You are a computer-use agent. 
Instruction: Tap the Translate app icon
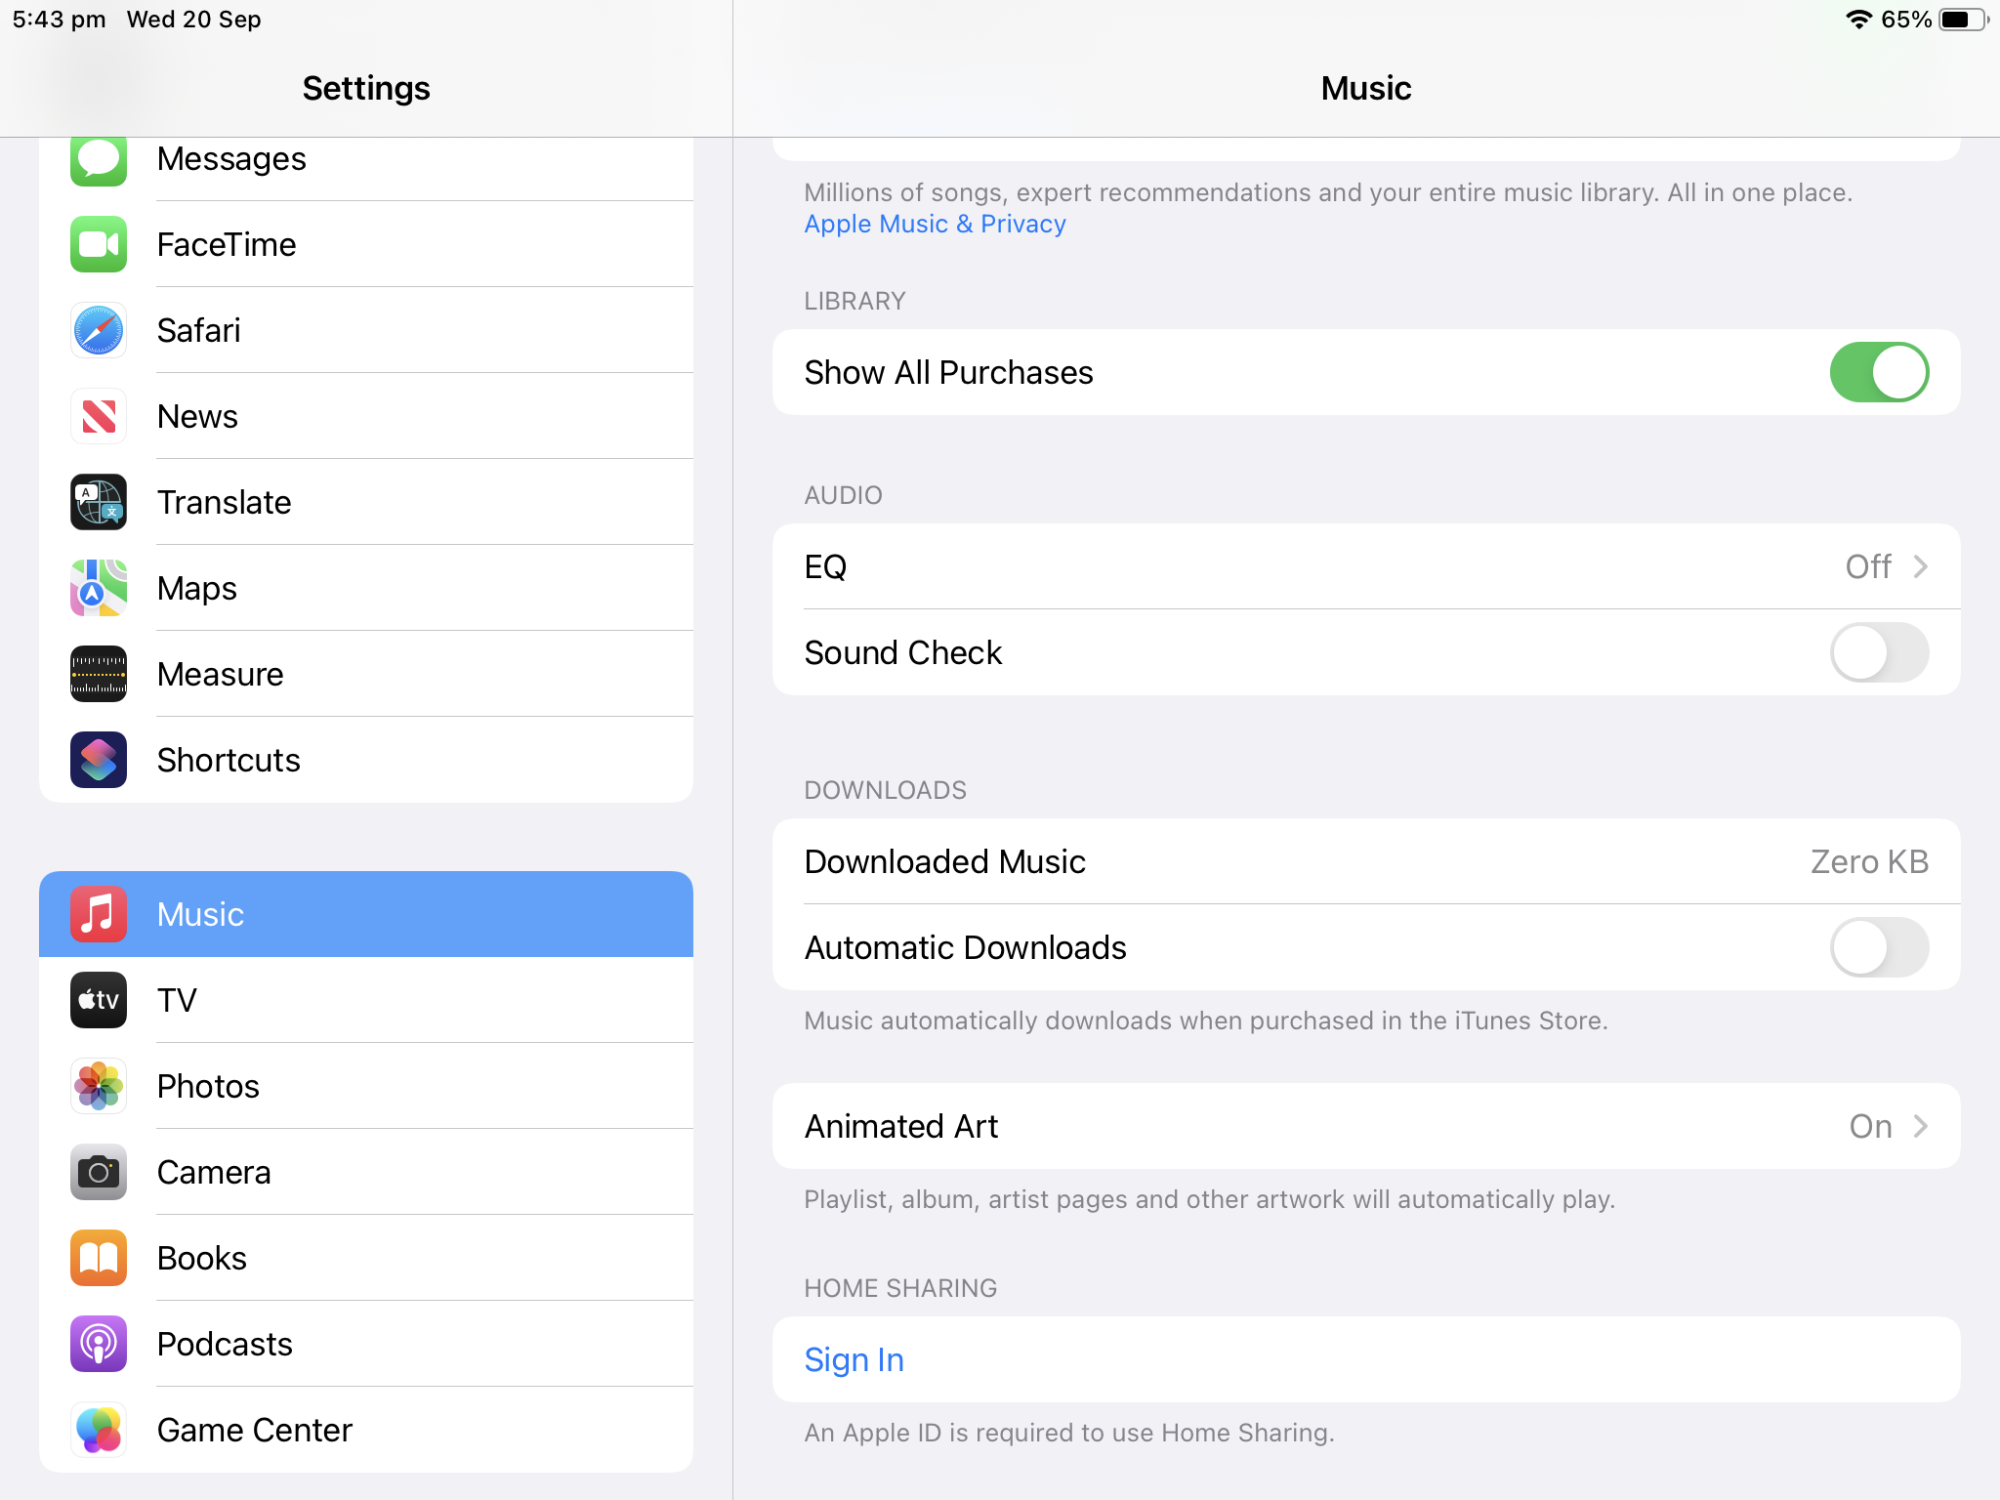(98, 502)
